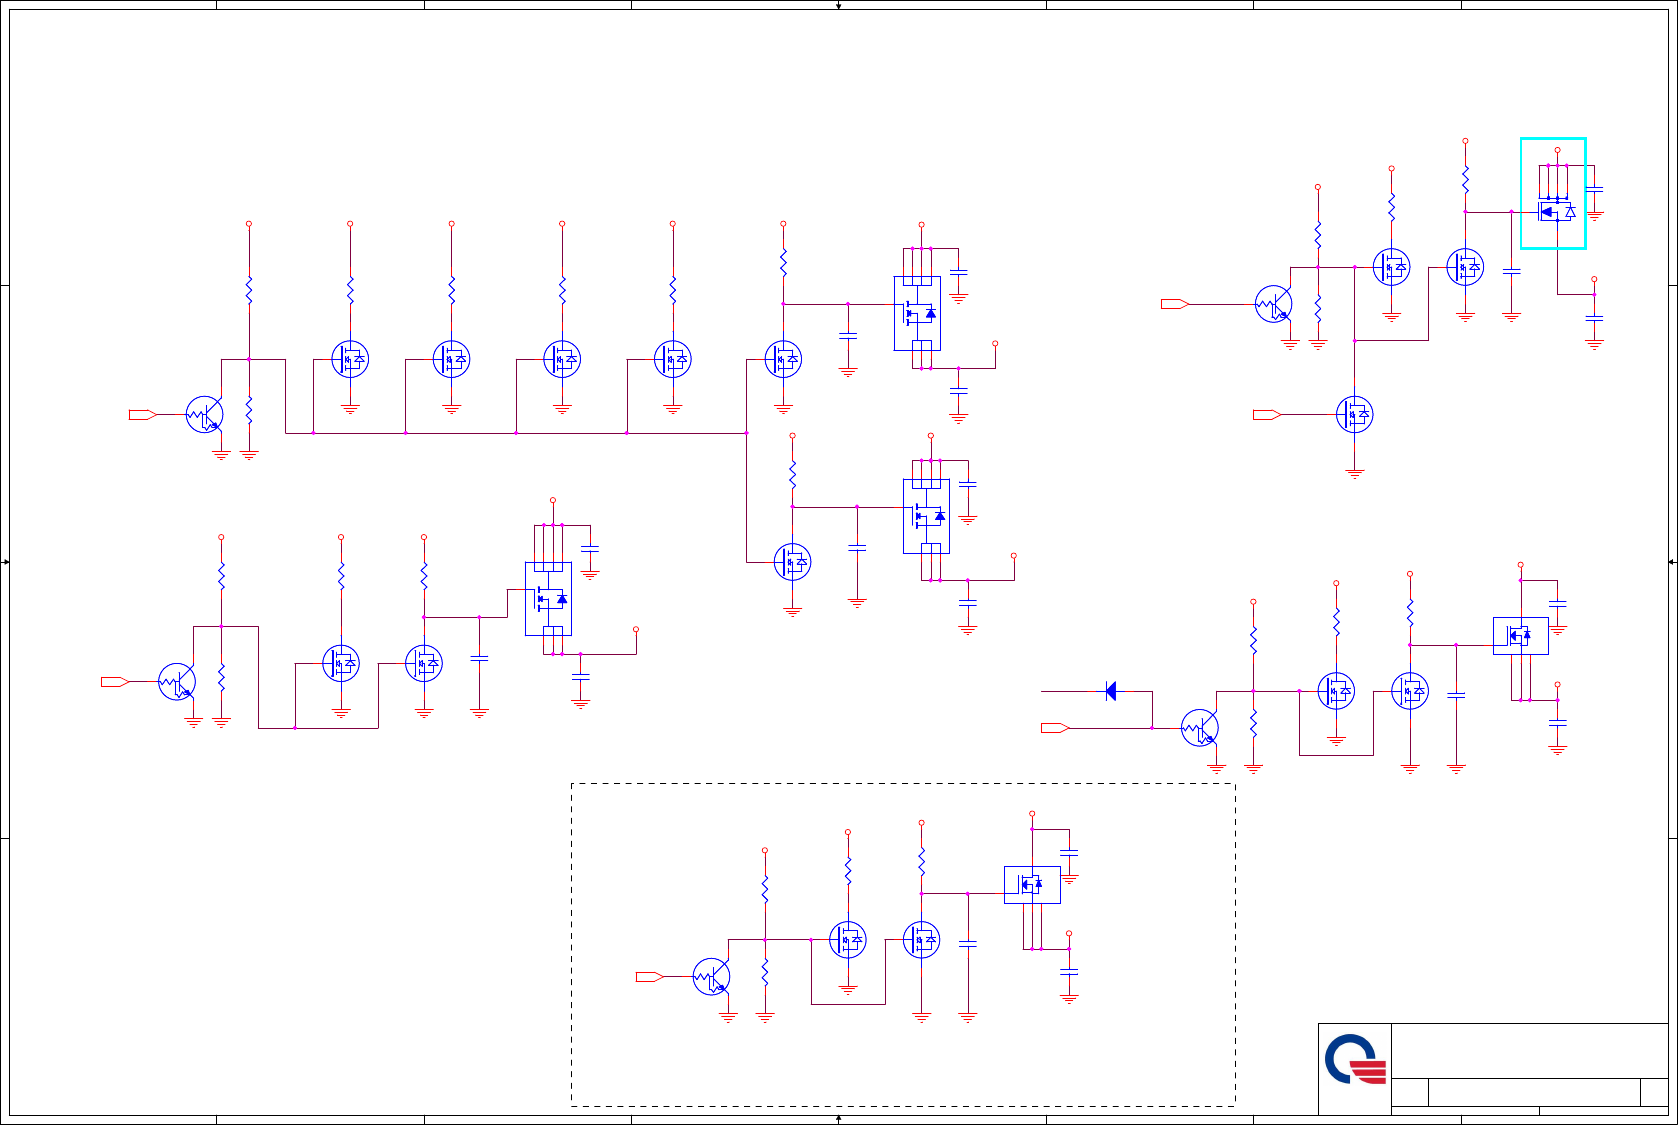Select the input port feeding that standalone MOSFET
The image size is (1678, 1125).
(x=1267, y=414)
